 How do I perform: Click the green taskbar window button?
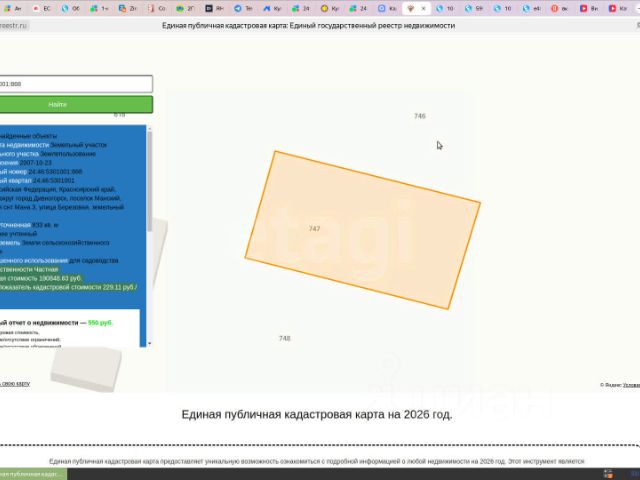[x=33, y=474]
